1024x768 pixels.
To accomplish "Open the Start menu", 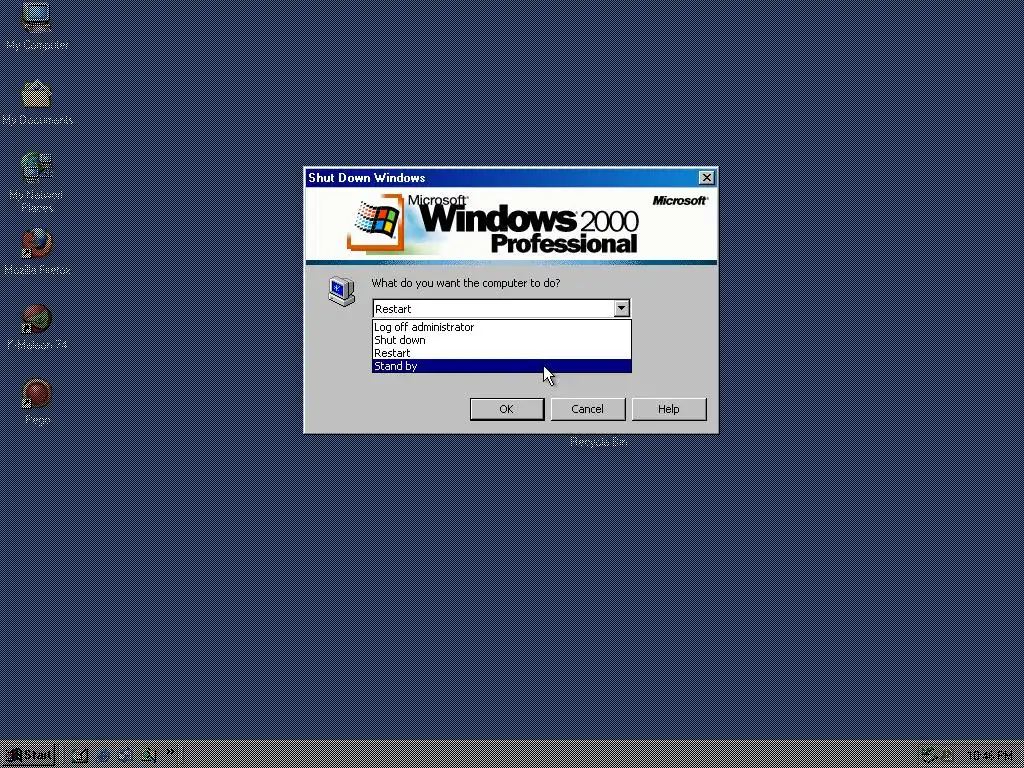I will [28, 756].
